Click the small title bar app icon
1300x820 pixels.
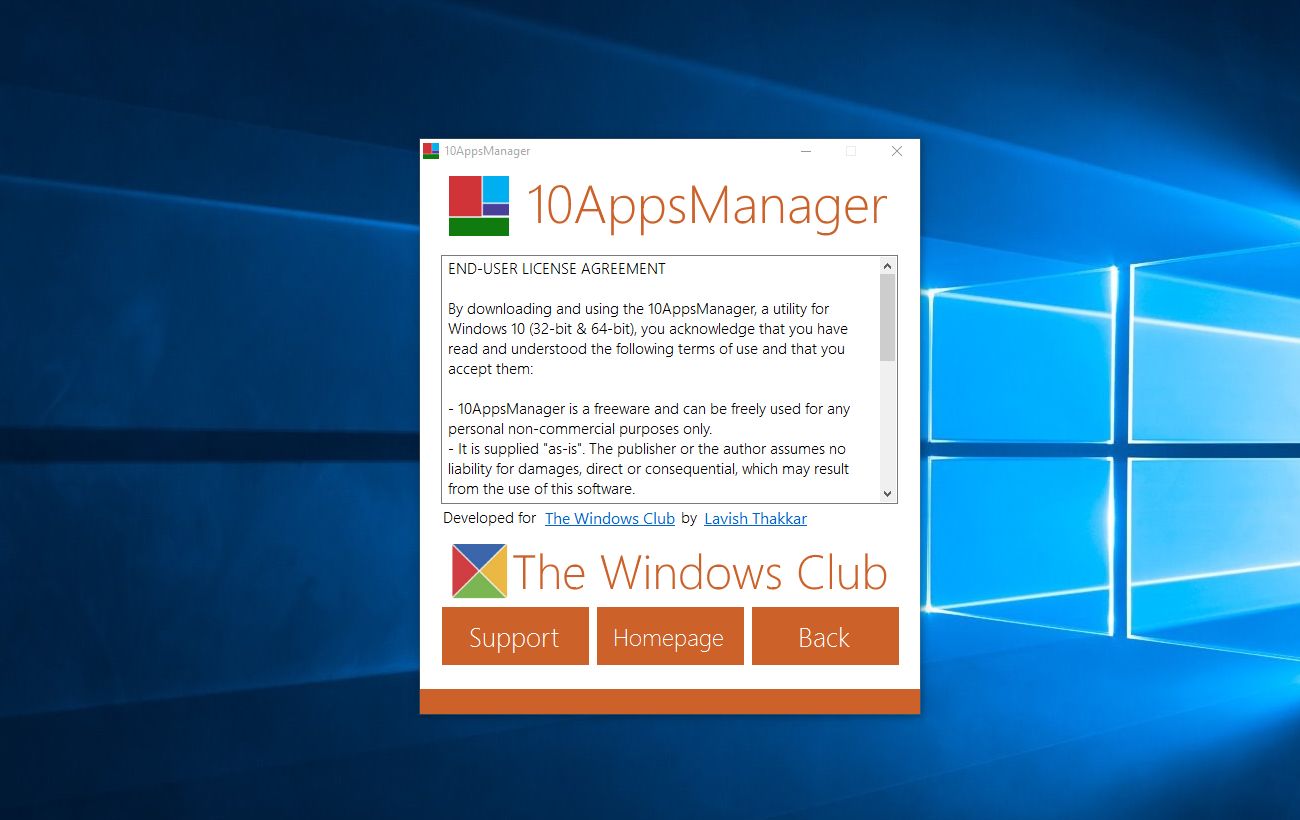click(x=431, y=151)
